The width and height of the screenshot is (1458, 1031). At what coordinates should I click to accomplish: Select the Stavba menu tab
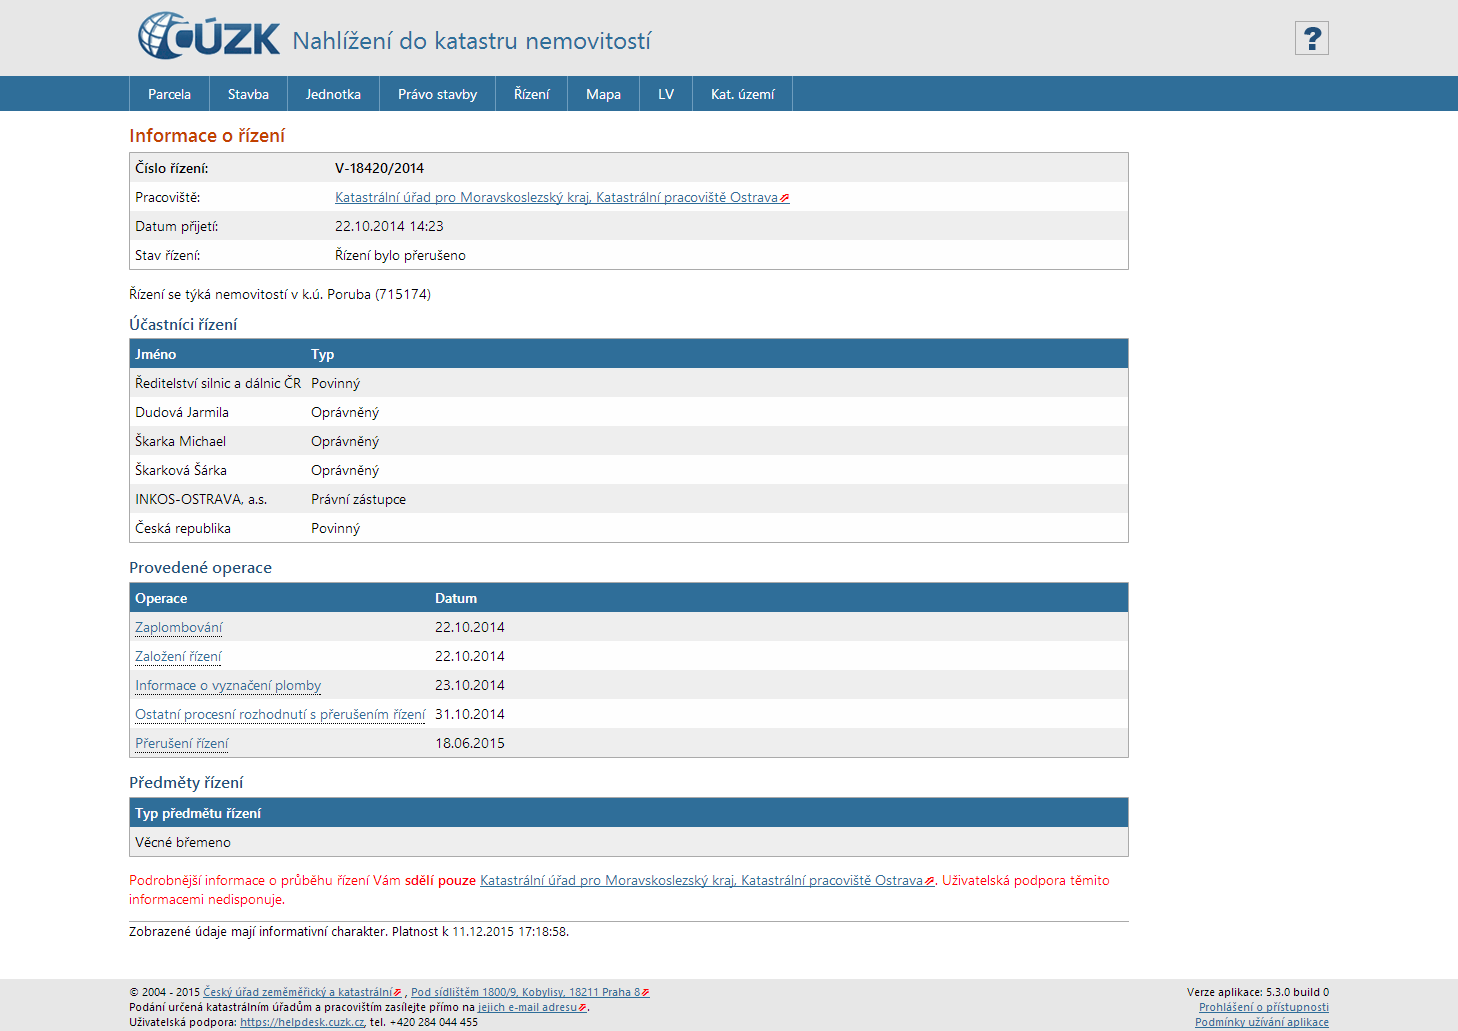(x=248, y=94)
